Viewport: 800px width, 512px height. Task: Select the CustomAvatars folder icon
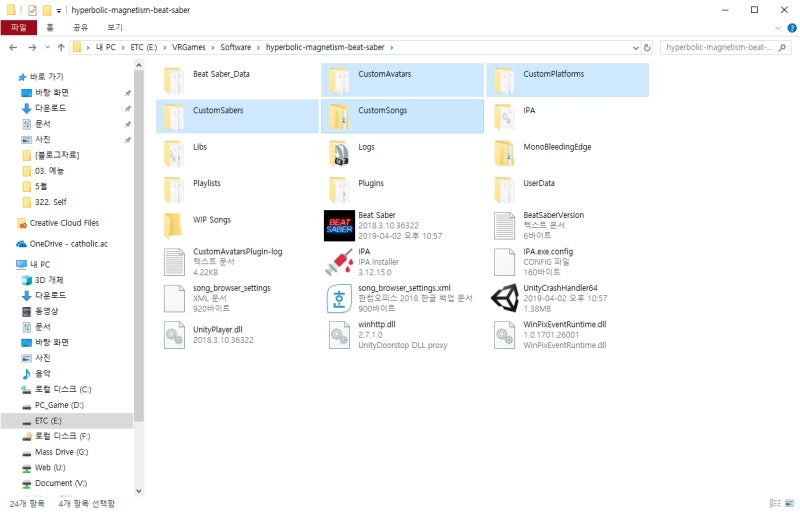pos(339,81)
